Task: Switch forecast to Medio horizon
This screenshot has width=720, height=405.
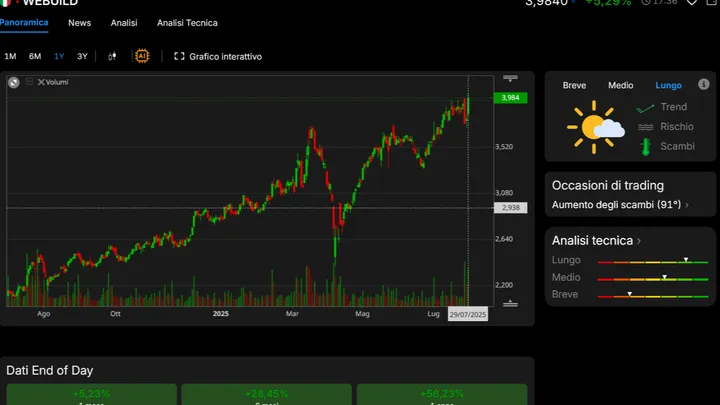Action: point(620,85)
